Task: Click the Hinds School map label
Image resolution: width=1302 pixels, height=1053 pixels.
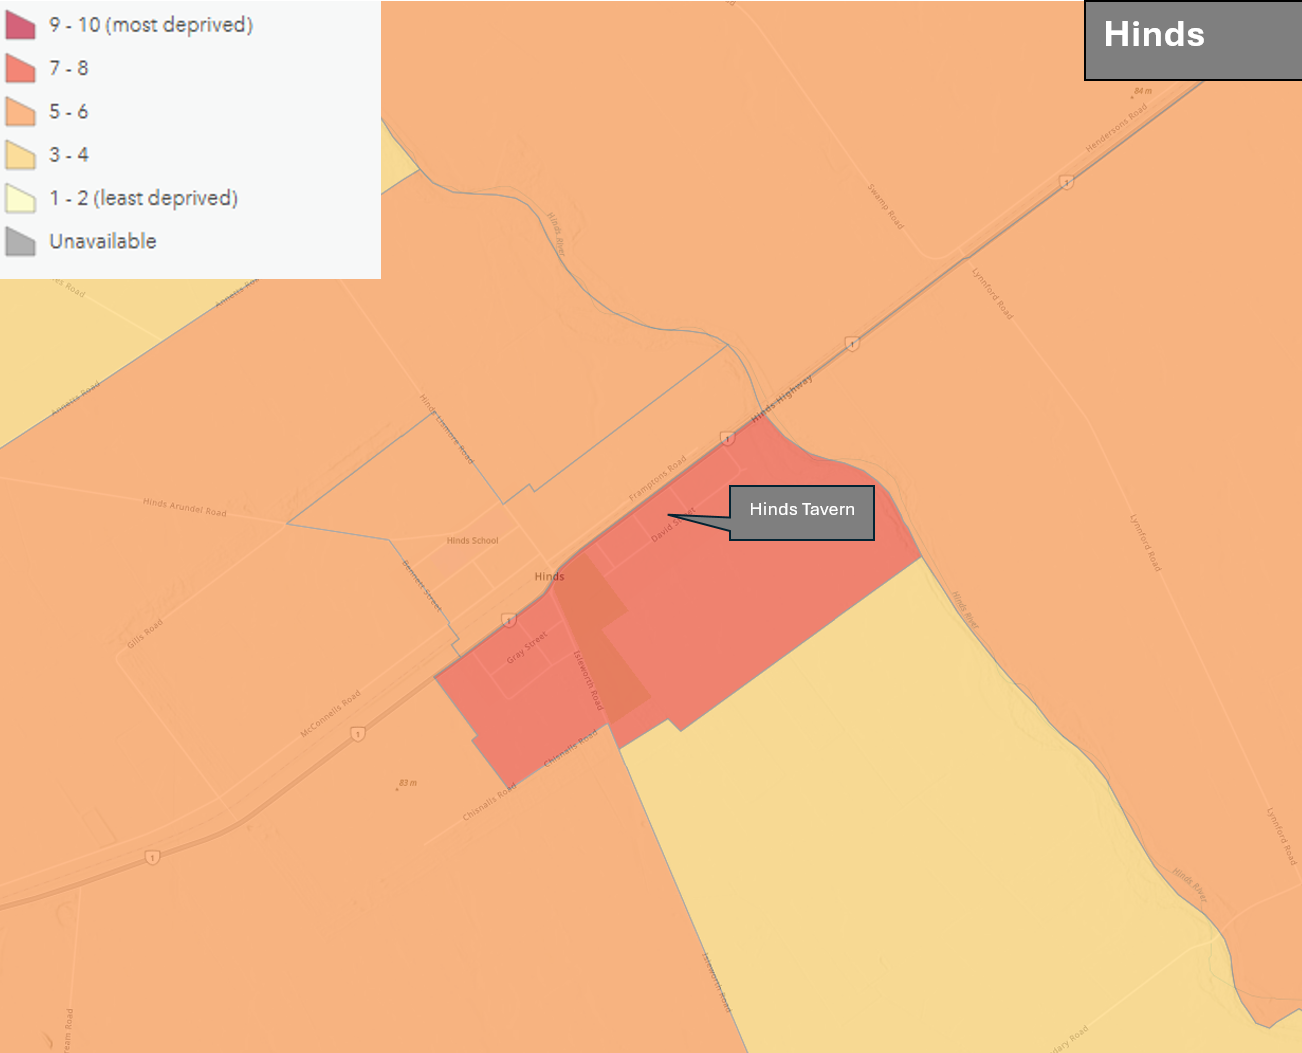Action: tap(472, 541)
